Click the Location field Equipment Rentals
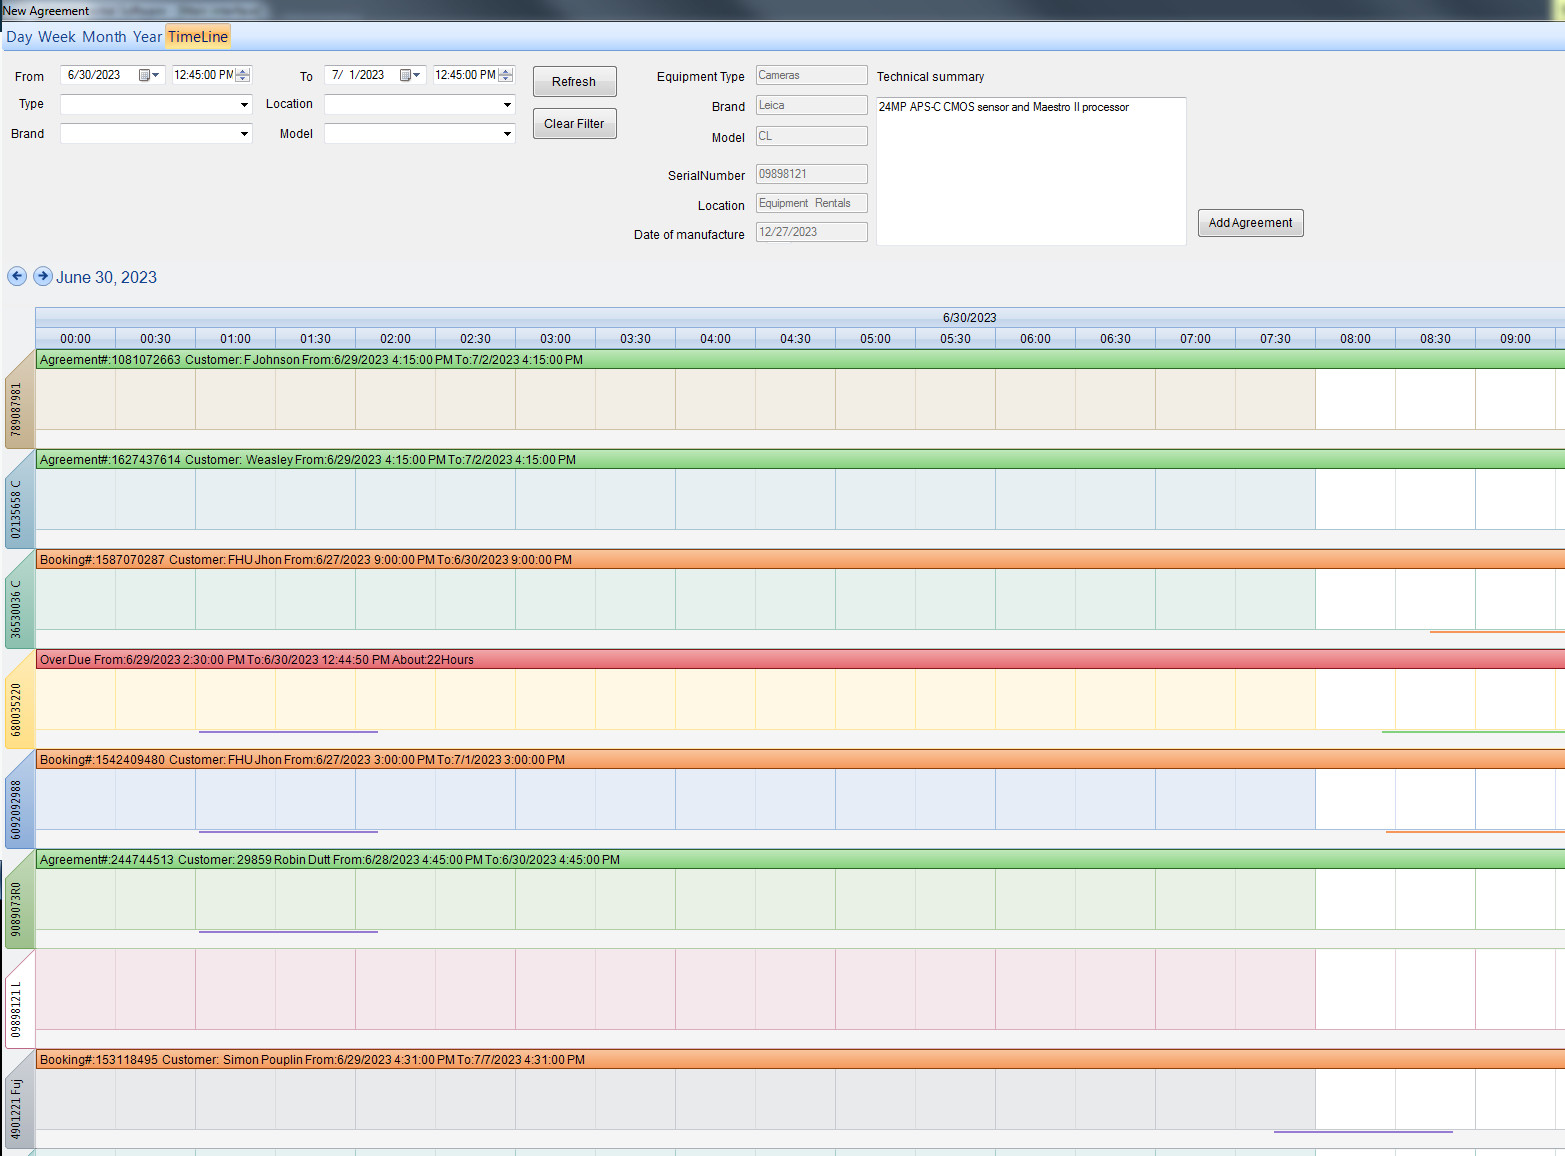 812,203
